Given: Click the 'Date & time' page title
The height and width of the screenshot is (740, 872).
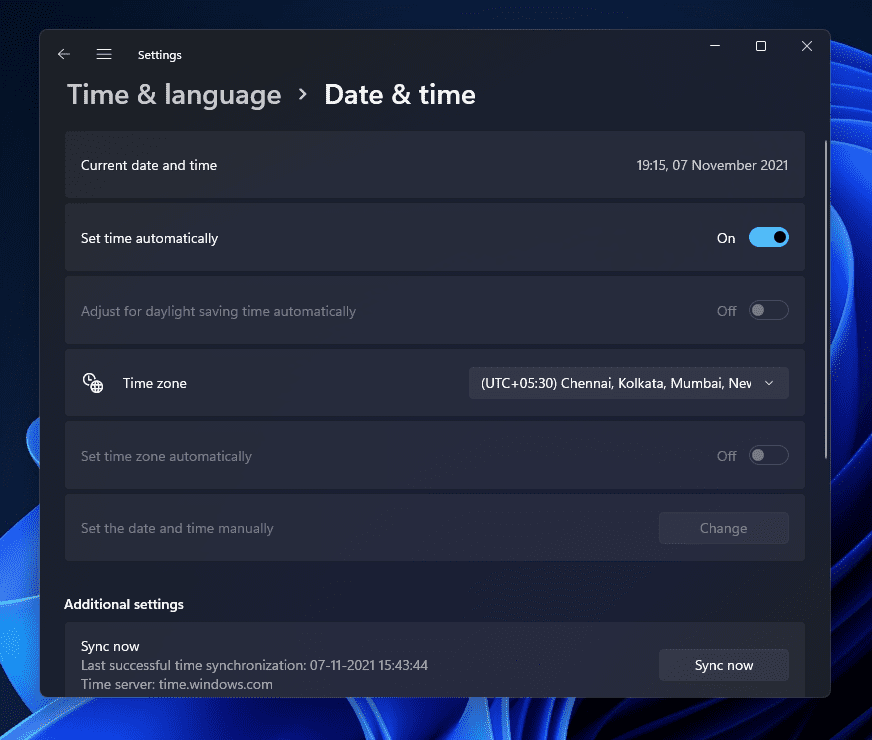Looking at the screenshot, I should pos(400,95).
